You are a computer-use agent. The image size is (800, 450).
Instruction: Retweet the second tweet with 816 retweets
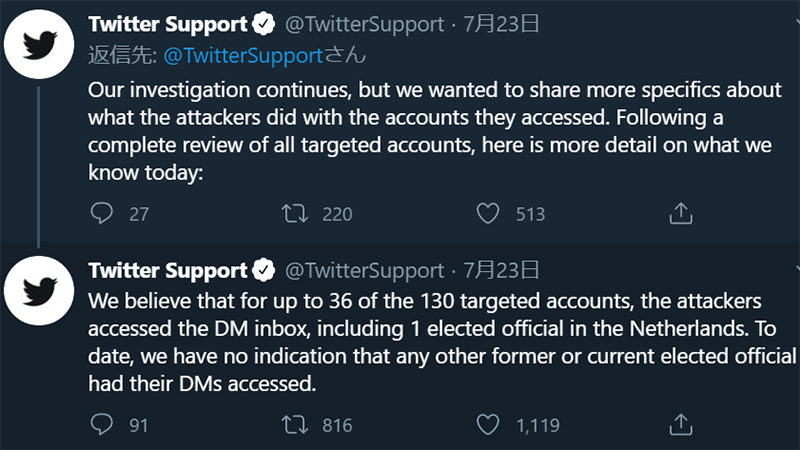pos(294,424)
